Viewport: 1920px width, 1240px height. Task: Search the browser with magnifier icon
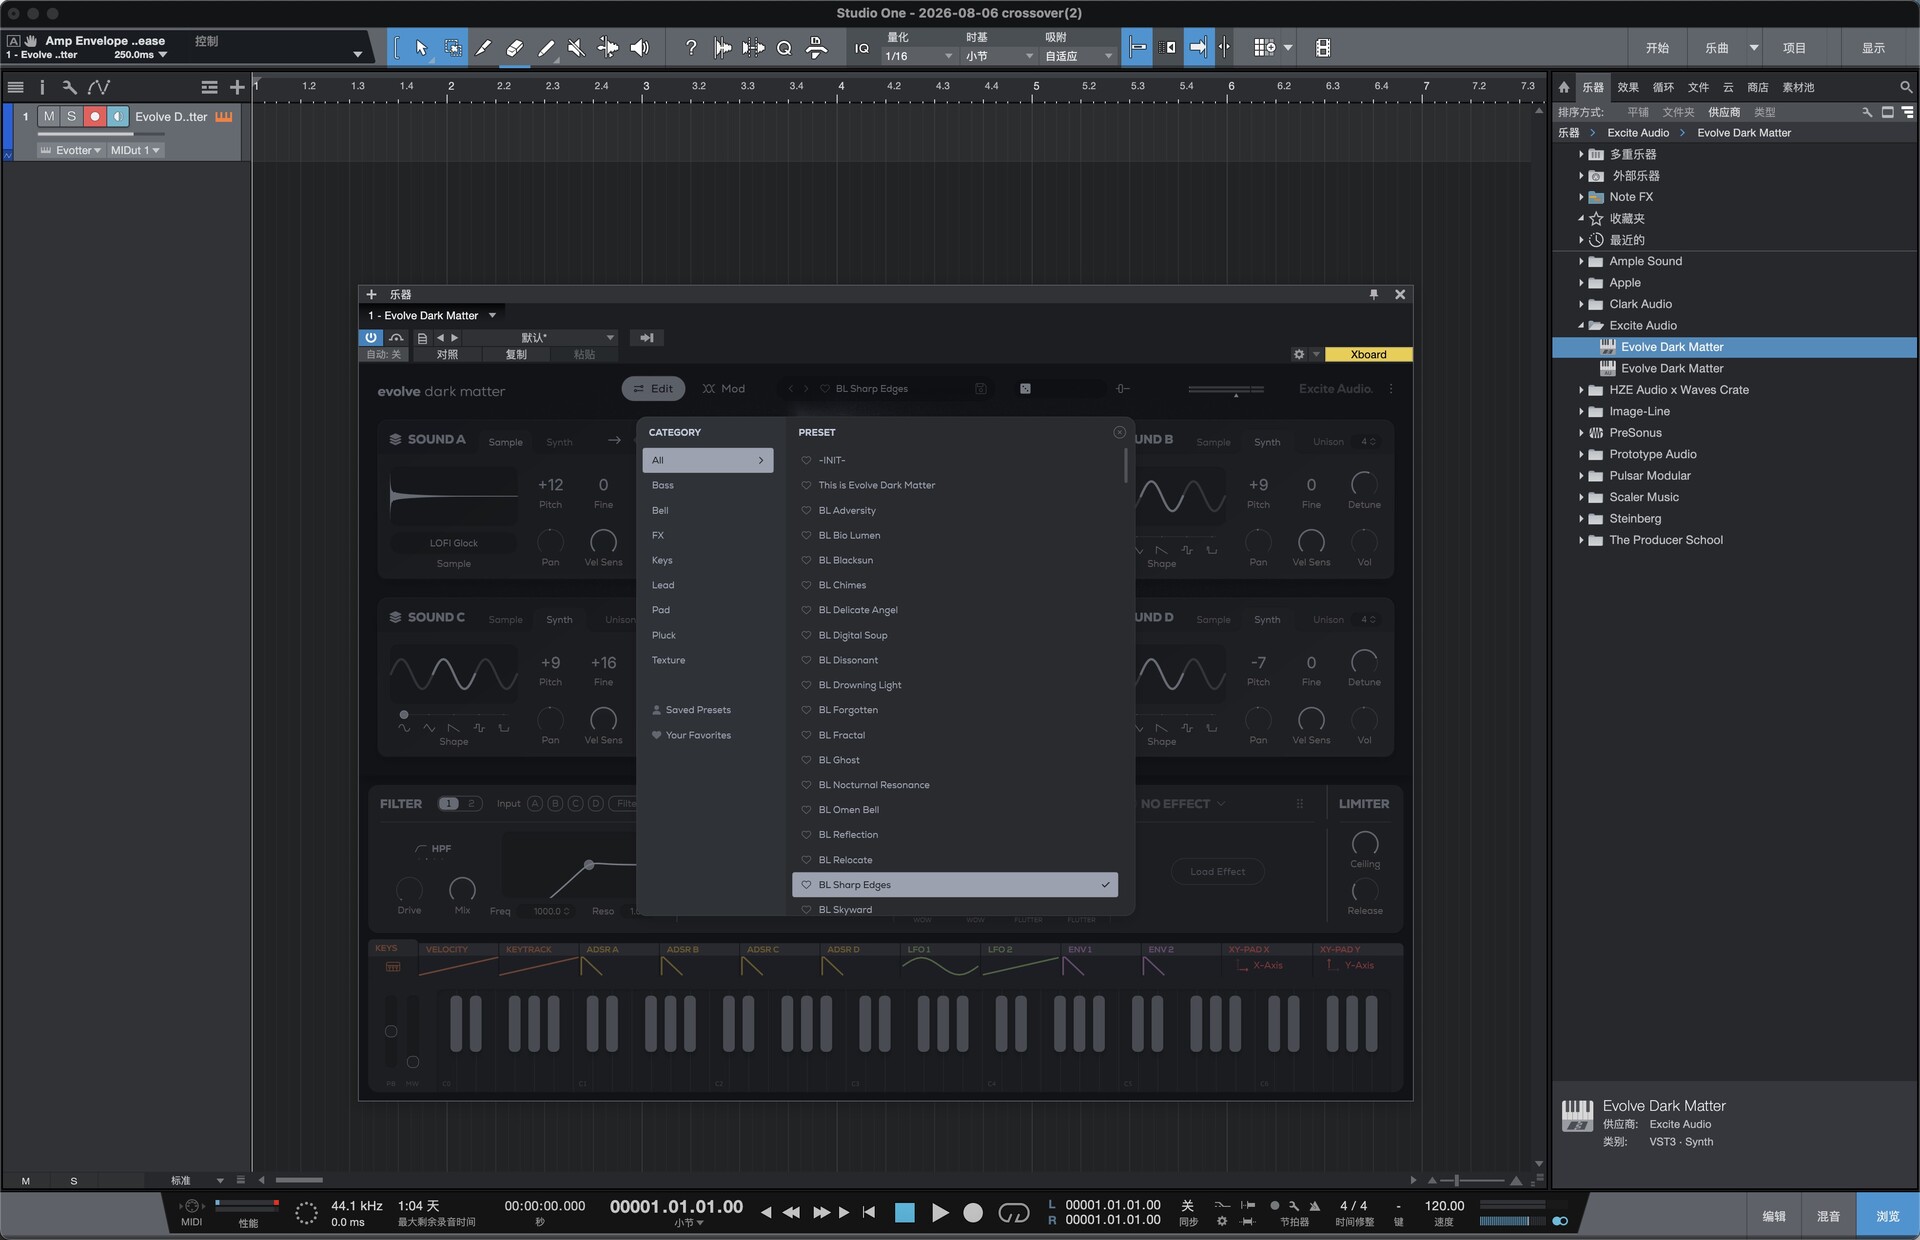pyautogui.click(x=1906, y=87)
